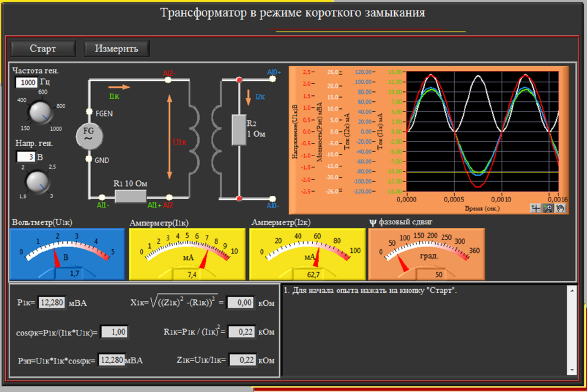Viewport: 587px width, 392px height.
Task: Click the ammeter I2к gauge
Action: click(307, 254)
